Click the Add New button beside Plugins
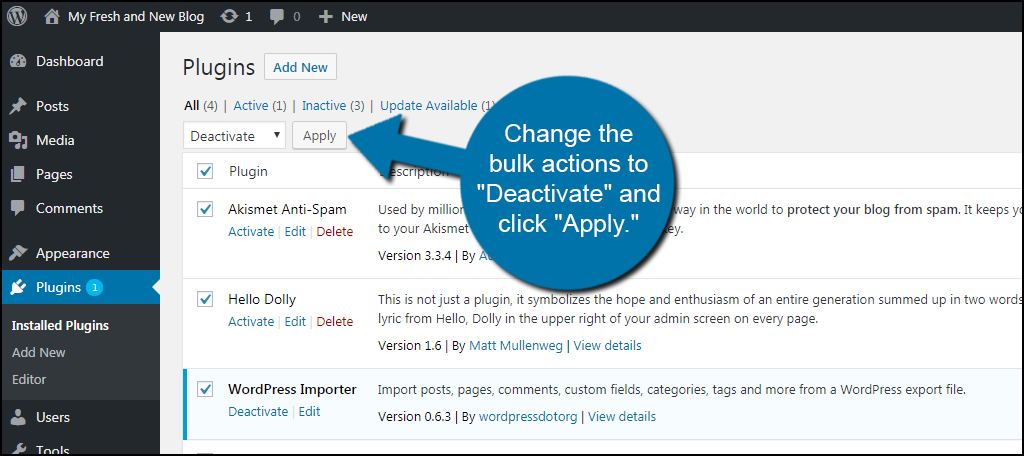 point(300,67)
